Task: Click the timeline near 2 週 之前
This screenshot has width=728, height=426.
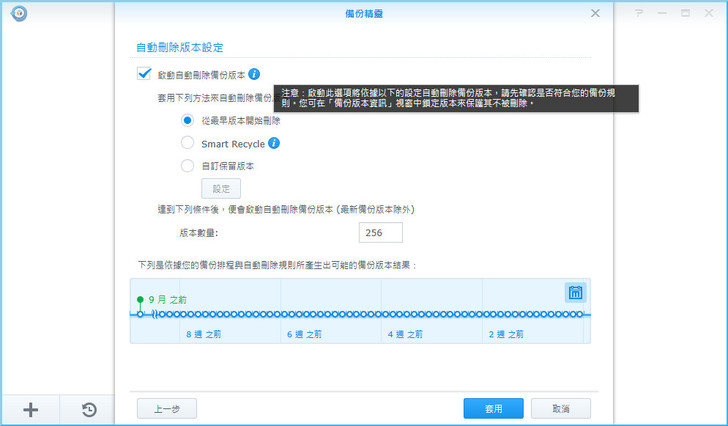Action: [508, 314]
